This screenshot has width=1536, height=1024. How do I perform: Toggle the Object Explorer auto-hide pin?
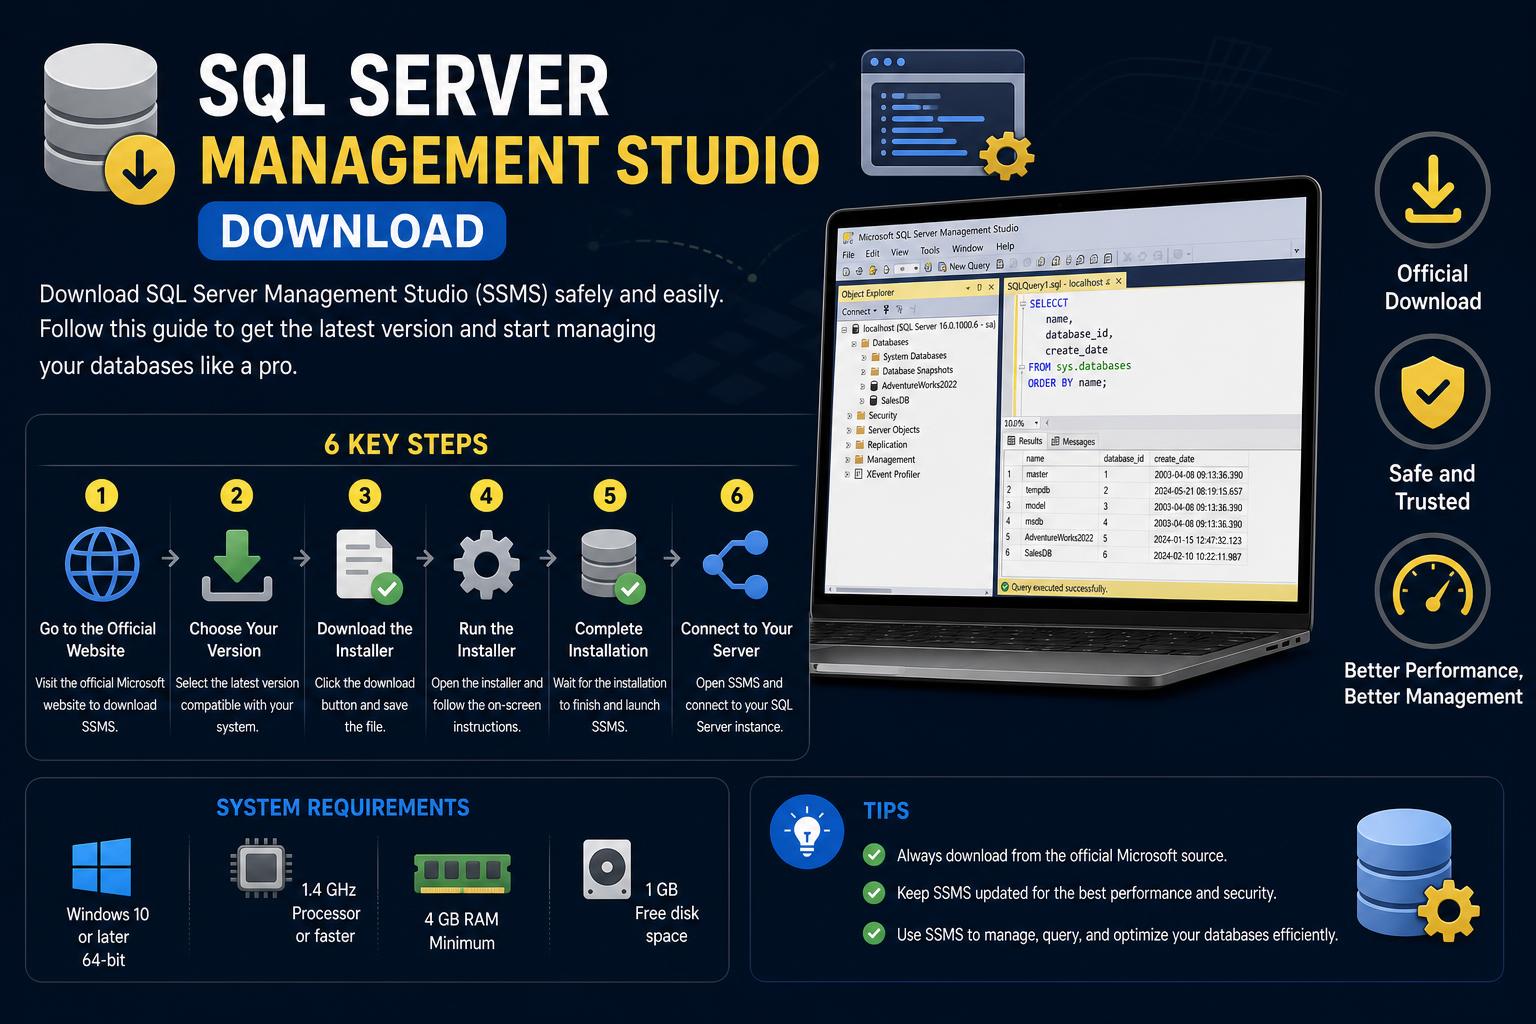tap(979, 287)
